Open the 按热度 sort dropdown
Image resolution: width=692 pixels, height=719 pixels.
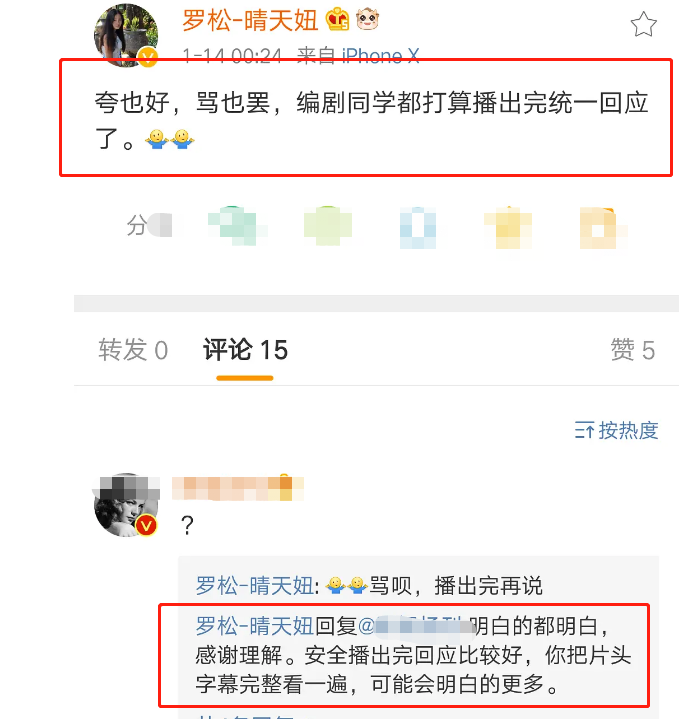(616, 431)
